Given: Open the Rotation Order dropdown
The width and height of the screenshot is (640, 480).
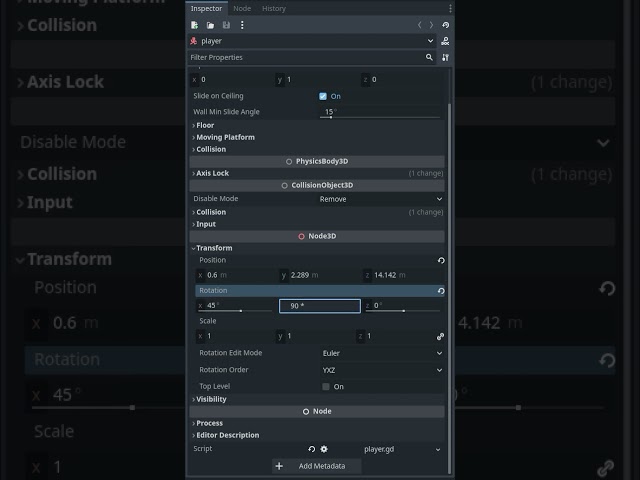Looking at the screenshot, I should pyautogui.click(x=381, y=370).
